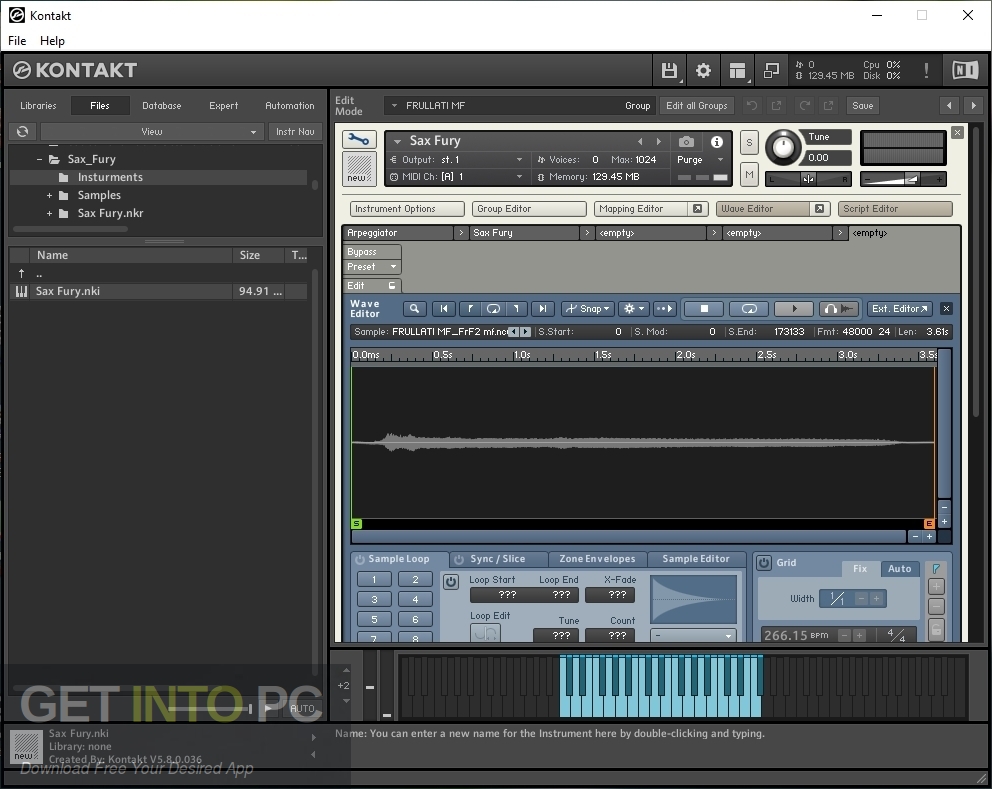The width and height of the screenshot is (992, 789).
Task: Select loop slot 4
Action: [x=415, y=599]
